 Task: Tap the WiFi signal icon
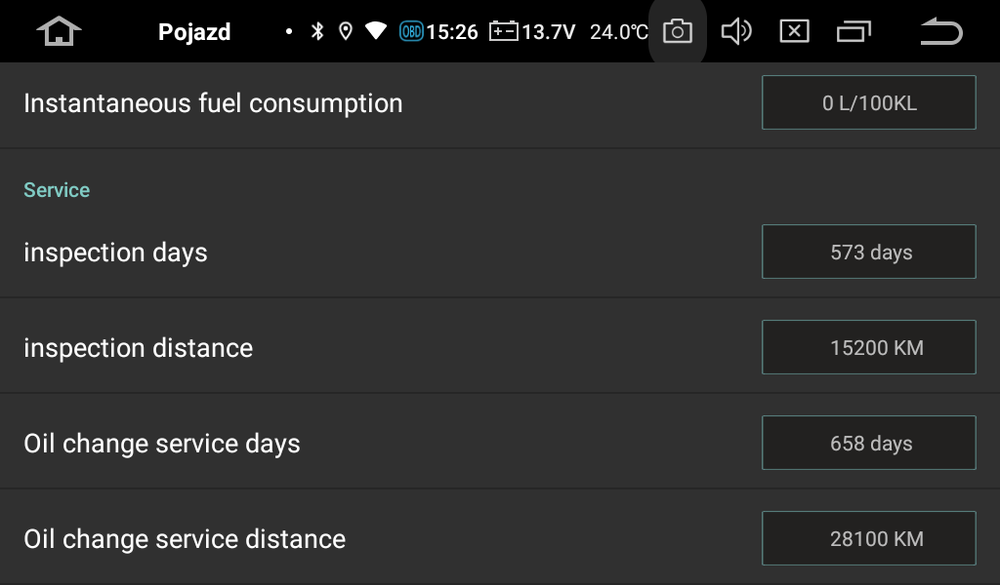(x=375, y=31)
